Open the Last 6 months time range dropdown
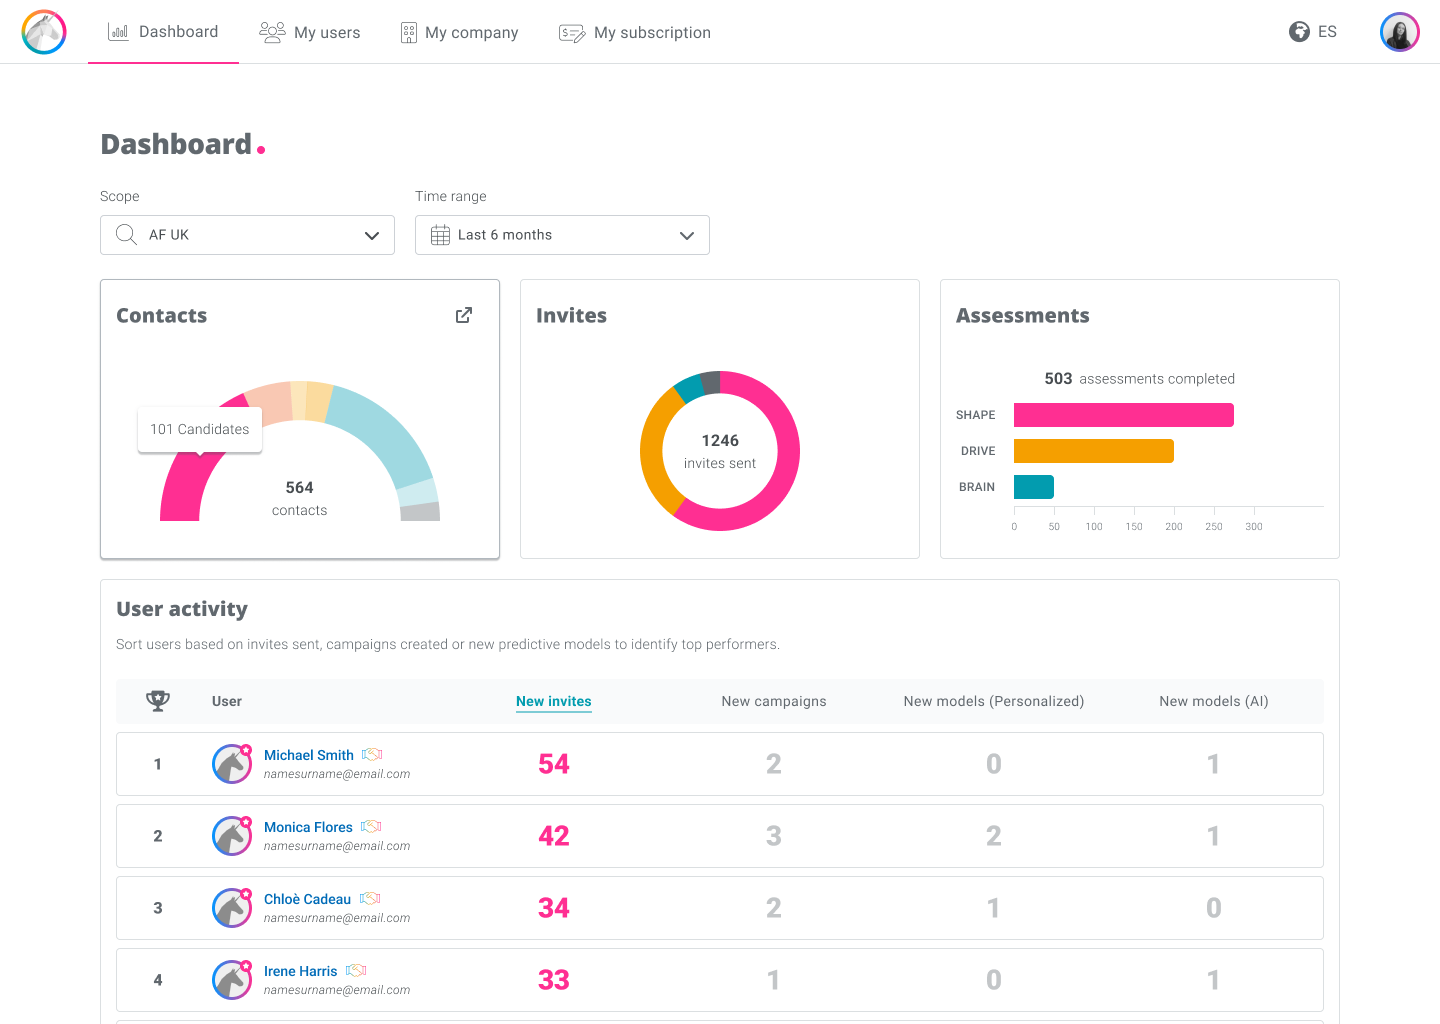 click(562, 235)
